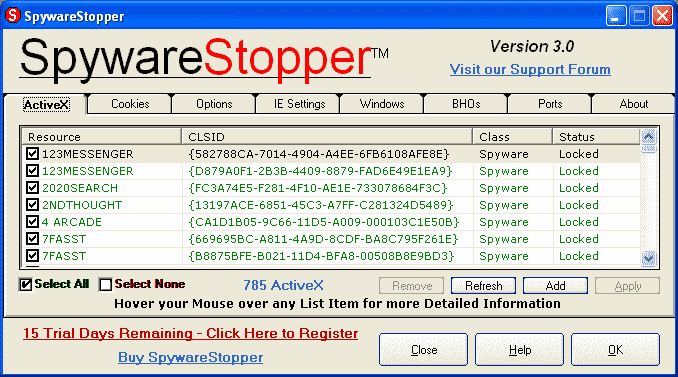The height and width of the screenshot is (377, 678).
Task: Click CLSID {B8875BFE-B021-11D4-BFA8-00508B8E9BD3}
Action: (x=321, y=256)
